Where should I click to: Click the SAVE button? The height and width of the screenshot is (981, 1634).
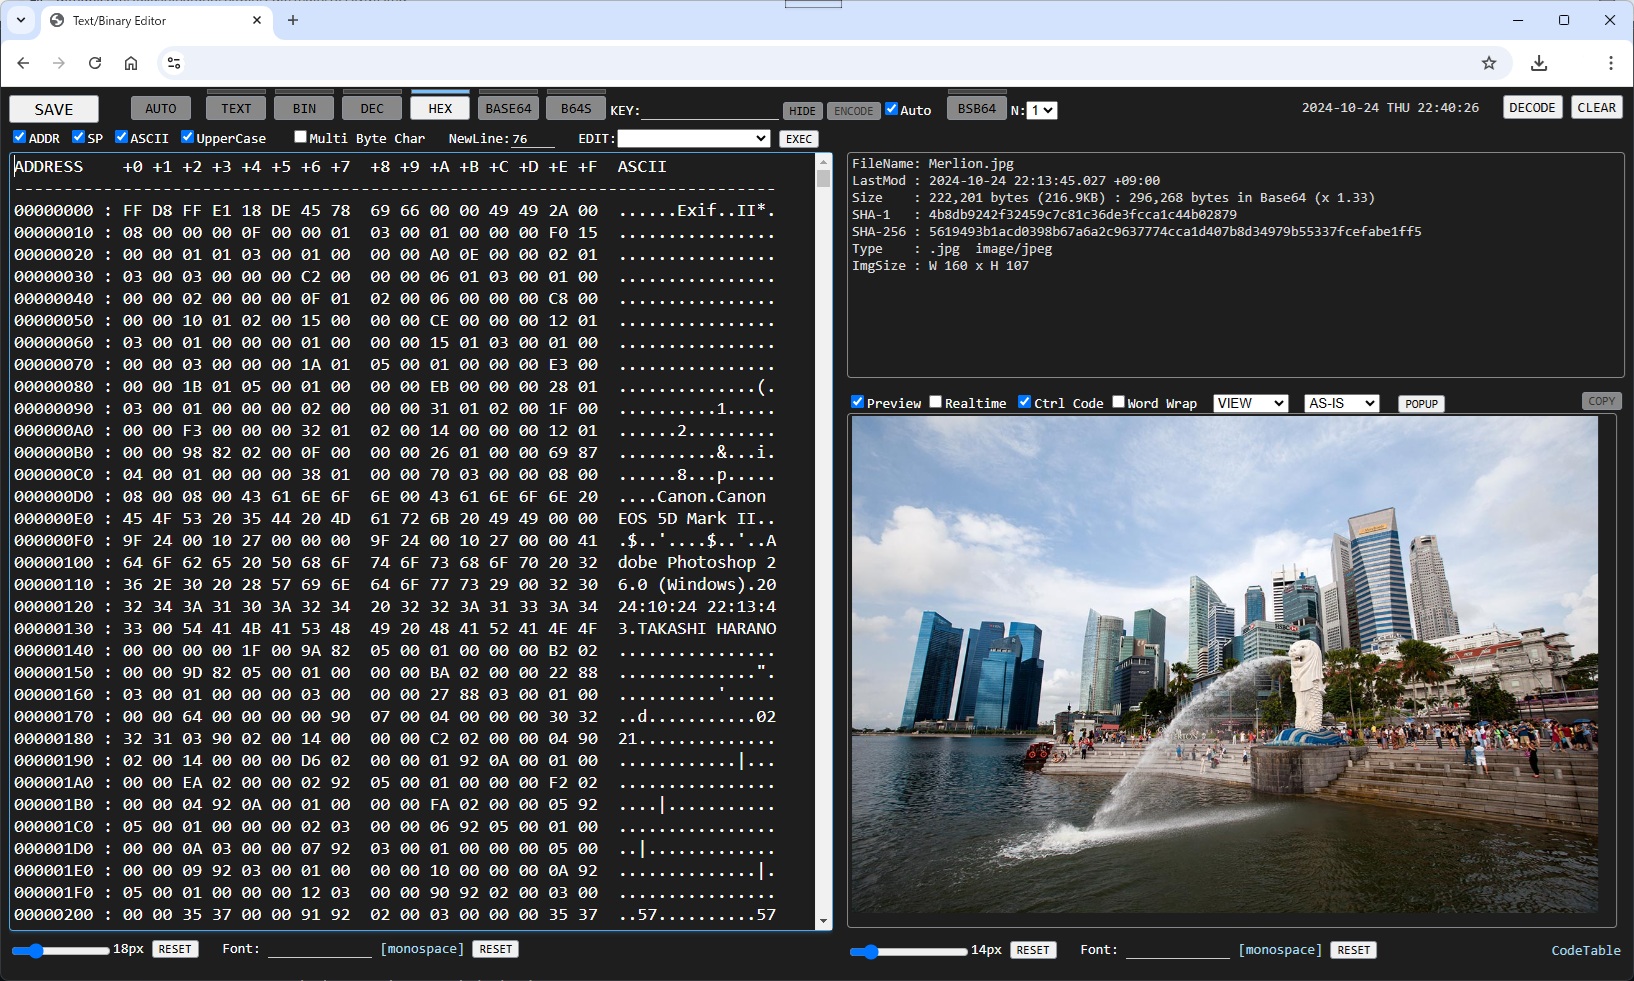point(54,109)
